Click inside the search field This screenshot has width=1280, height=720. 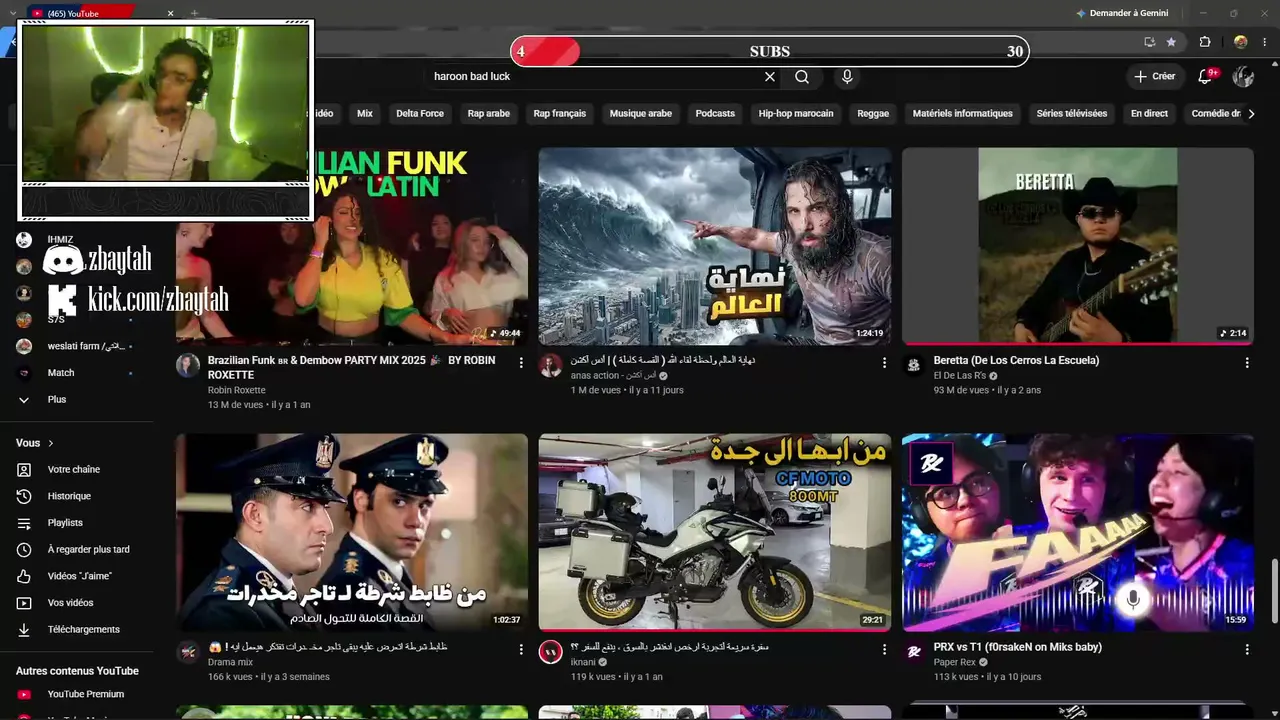(x=595, y=77)
